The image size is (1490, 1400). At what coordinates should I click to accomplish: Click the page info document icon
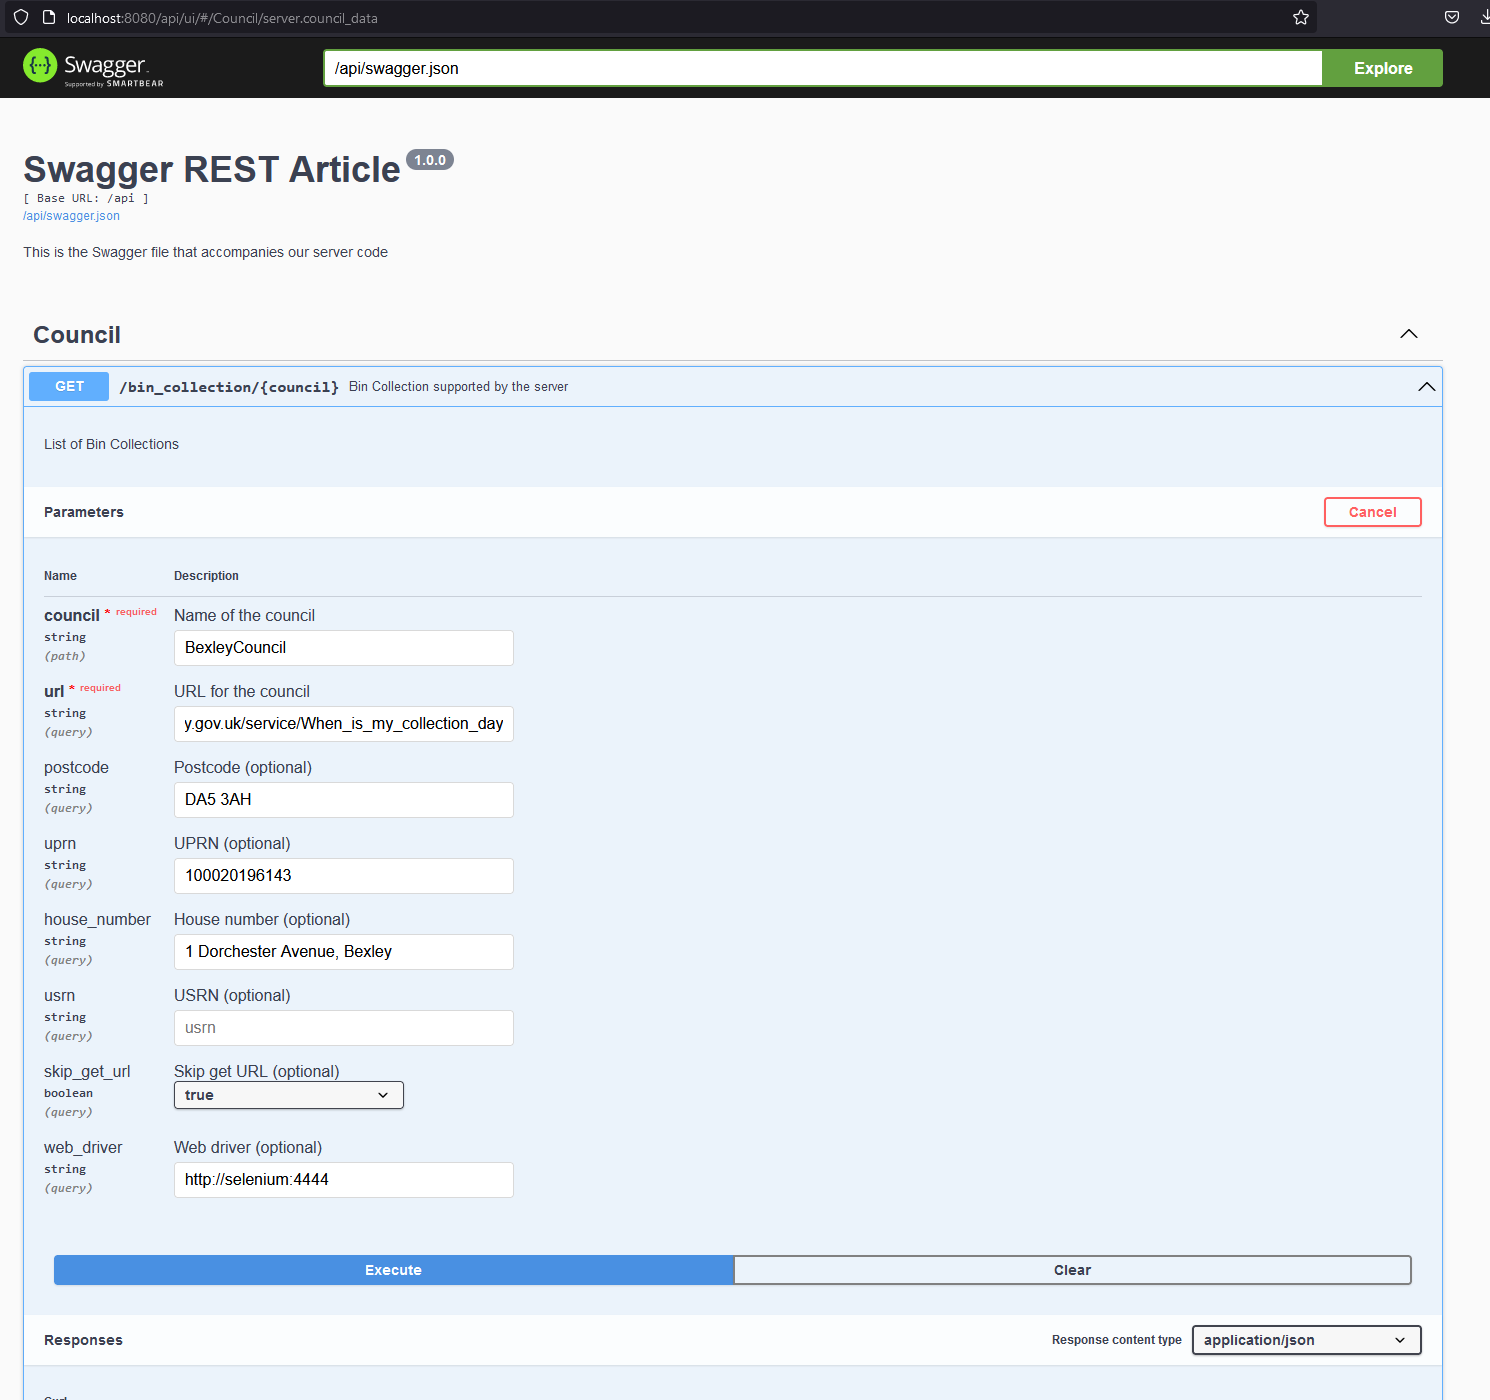(x=48, y=17)
